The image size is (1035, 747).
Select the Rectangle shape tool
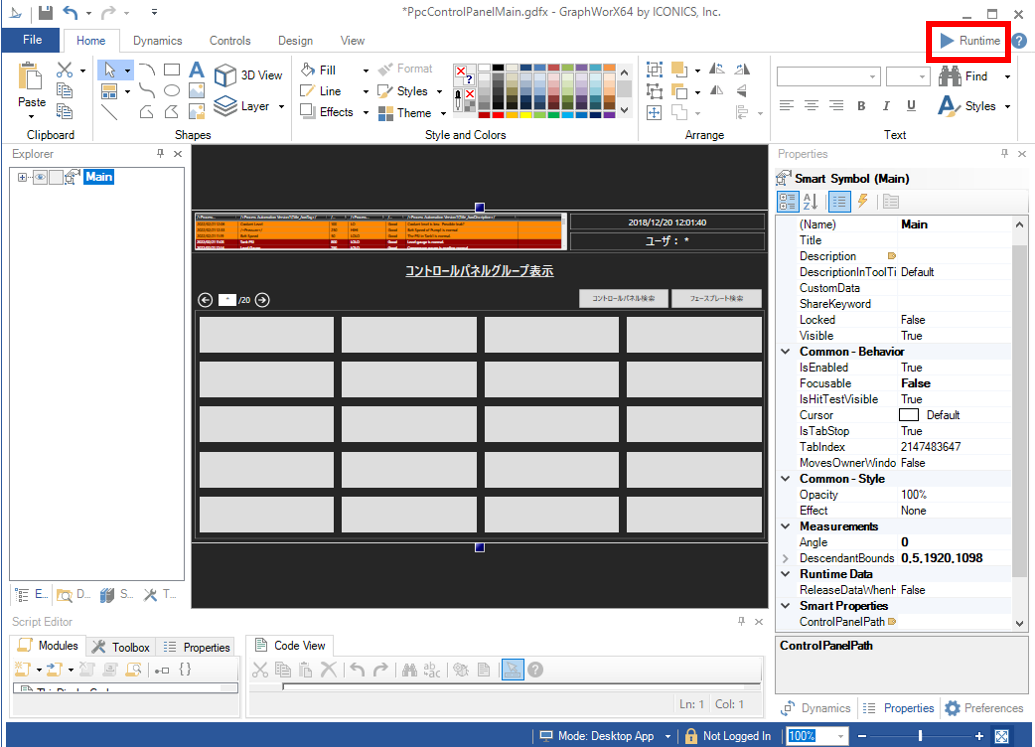[x=172, y=70]
